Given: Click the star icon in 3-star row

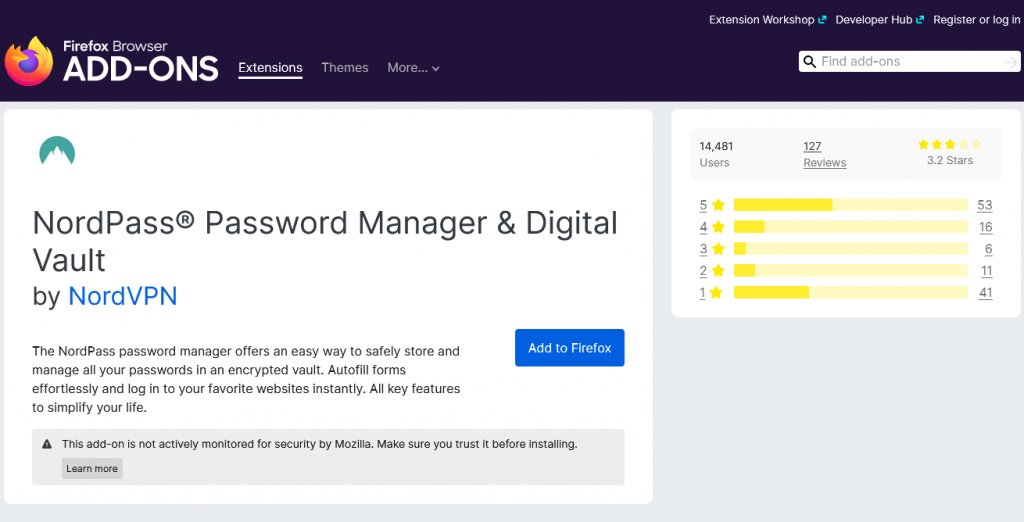Looking at the screenshot, I should [x=718, y=248].
